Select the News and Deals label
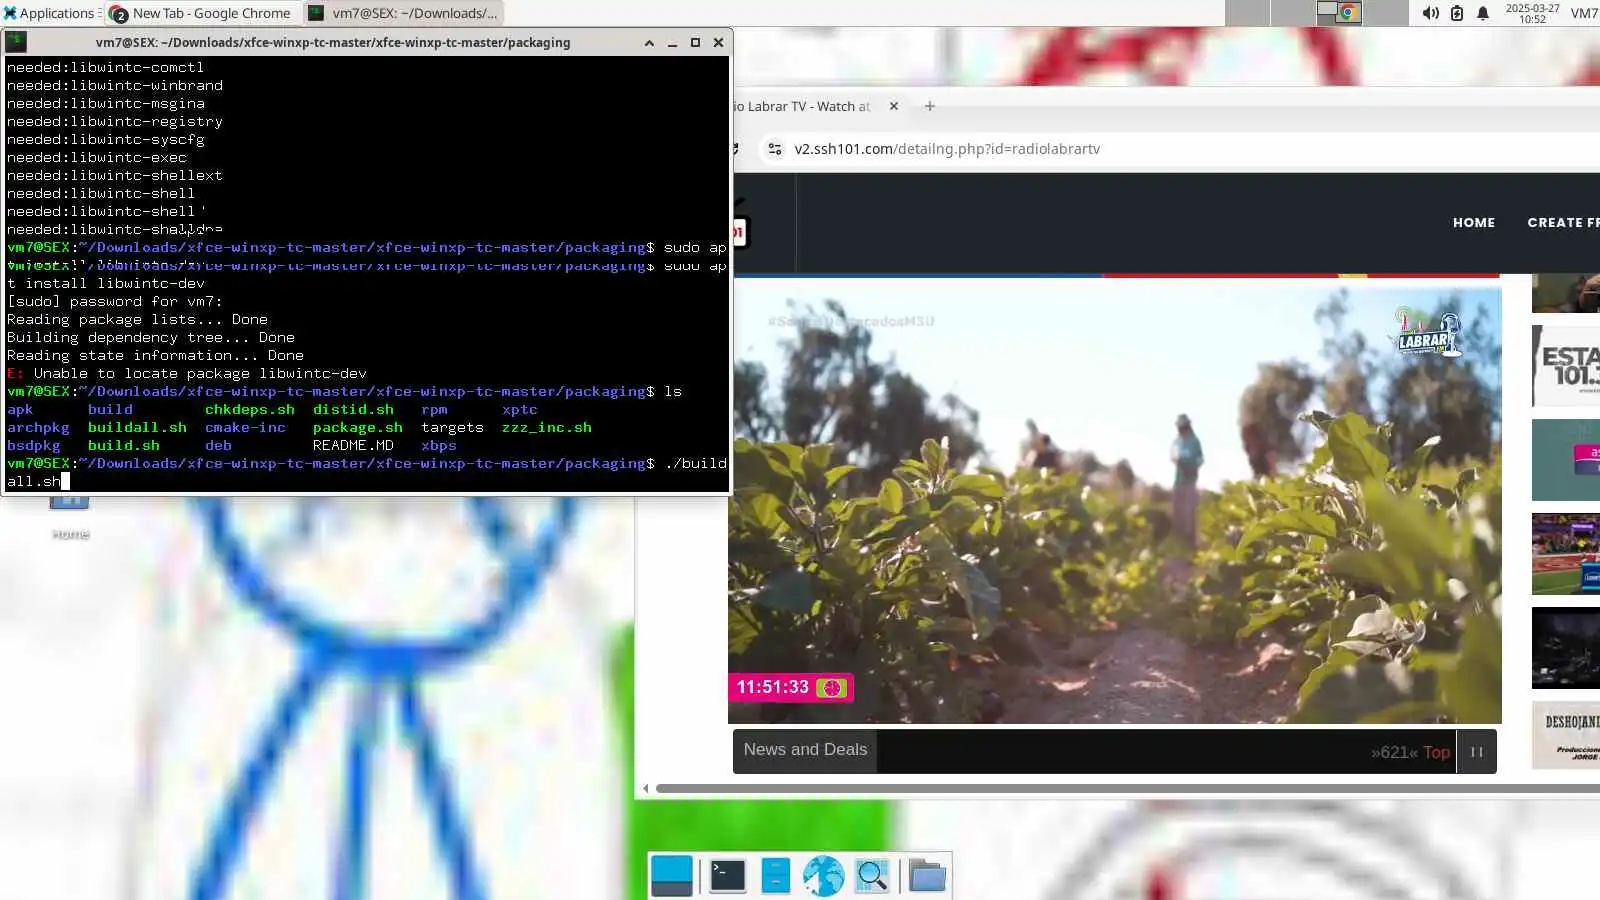The width and height of the screenshot is (1600, 900). pos(805,750)
